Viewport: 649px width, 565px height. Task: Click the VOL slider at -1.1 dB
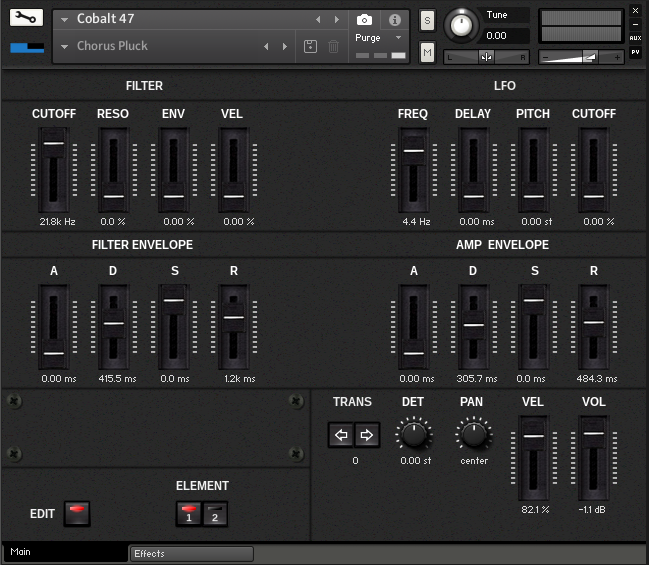click(594, 458)
